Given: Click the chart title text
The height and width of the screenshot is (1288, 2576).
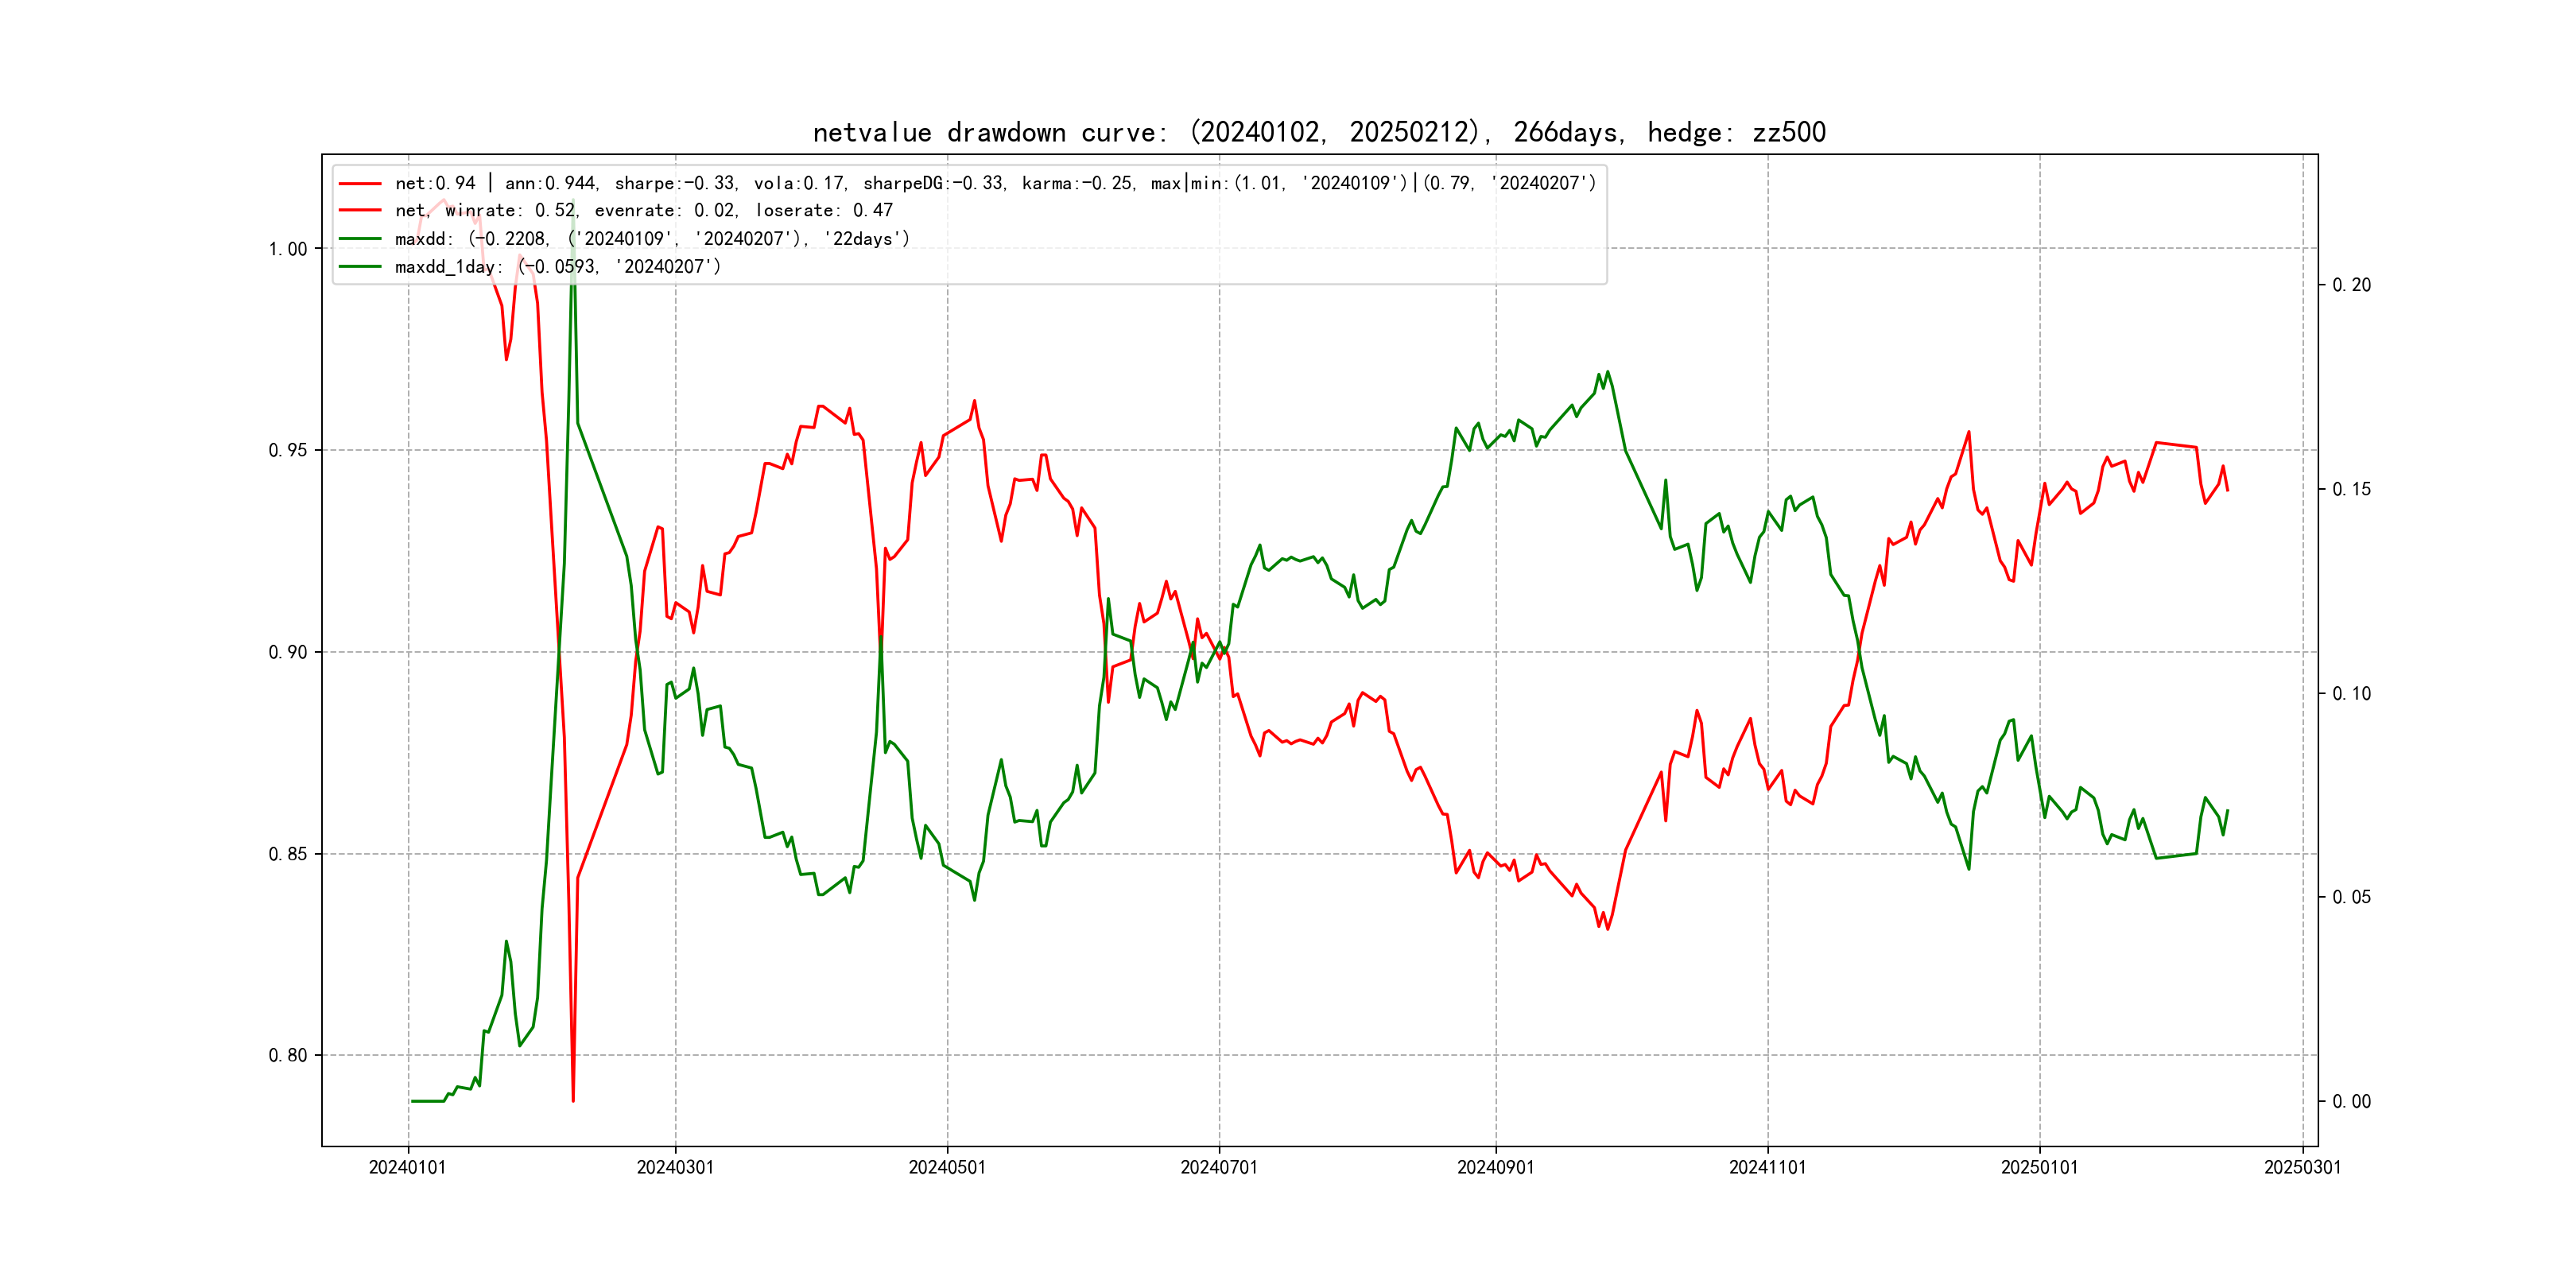Looking at the screenshot, I should pyautogui.click(x=1319, y=132).
